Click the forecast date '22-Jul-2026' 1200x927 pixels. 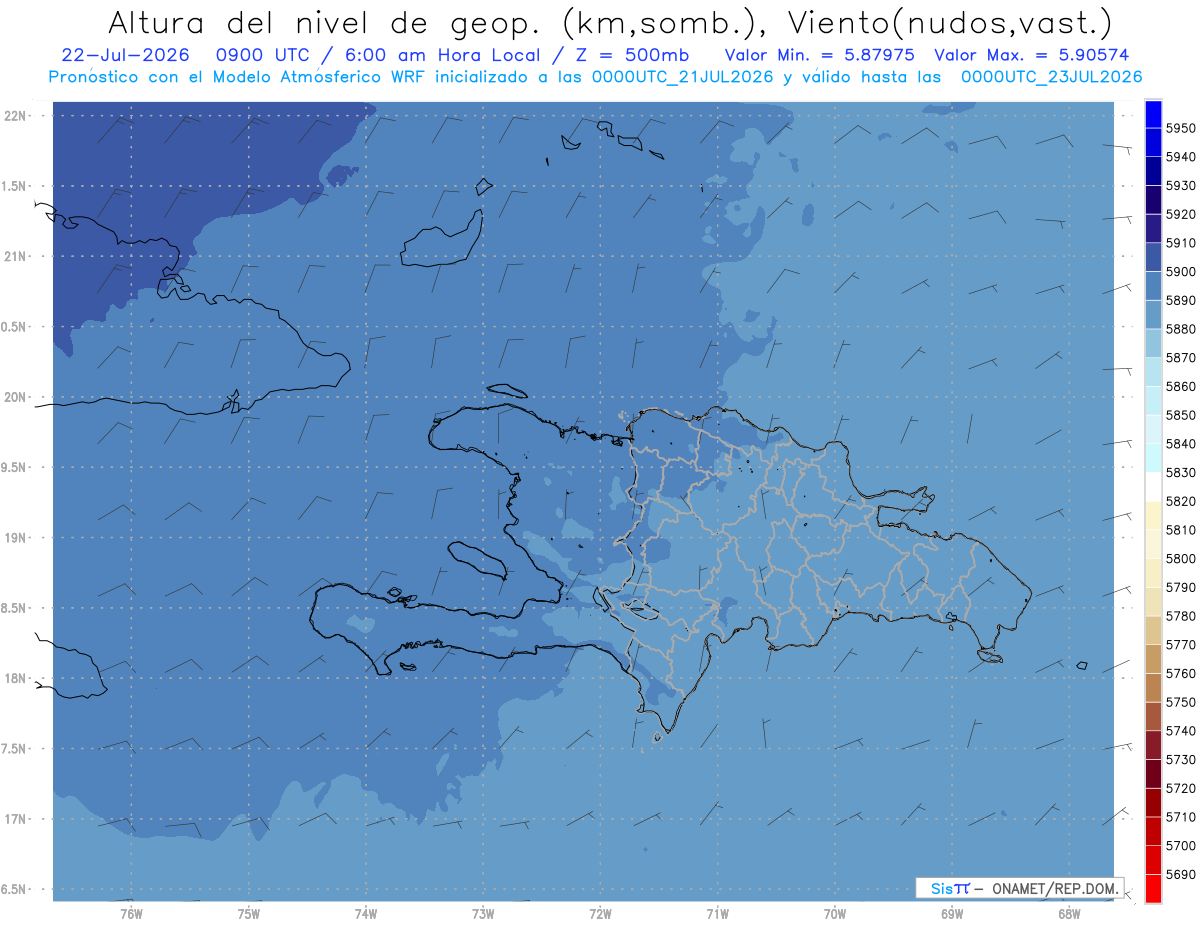[x=125, y=55]
